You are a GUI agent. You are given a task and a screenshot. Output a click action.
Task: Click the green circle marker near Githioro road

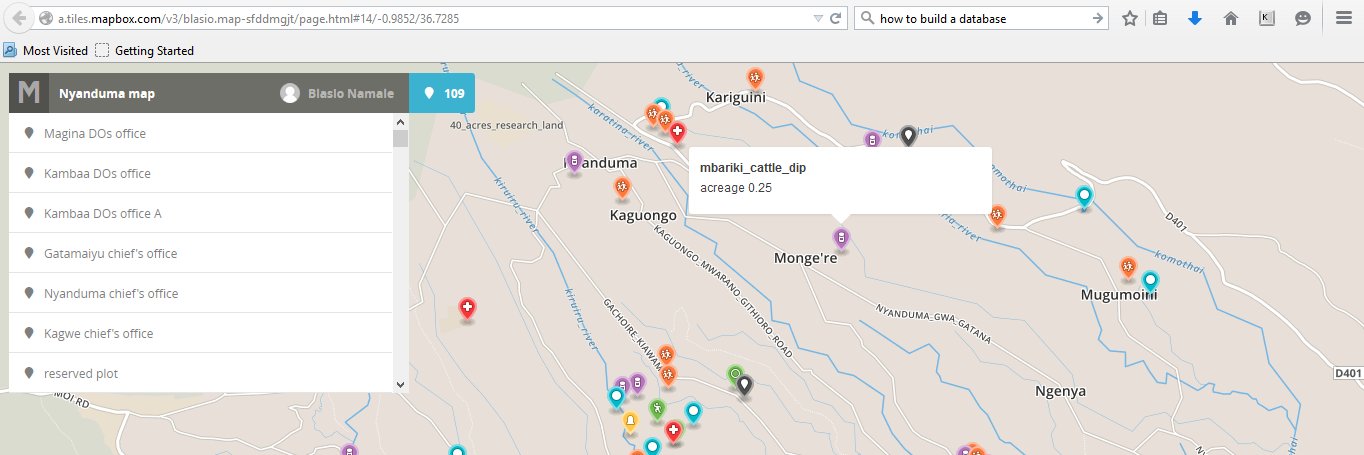click(x=735, y=376)
